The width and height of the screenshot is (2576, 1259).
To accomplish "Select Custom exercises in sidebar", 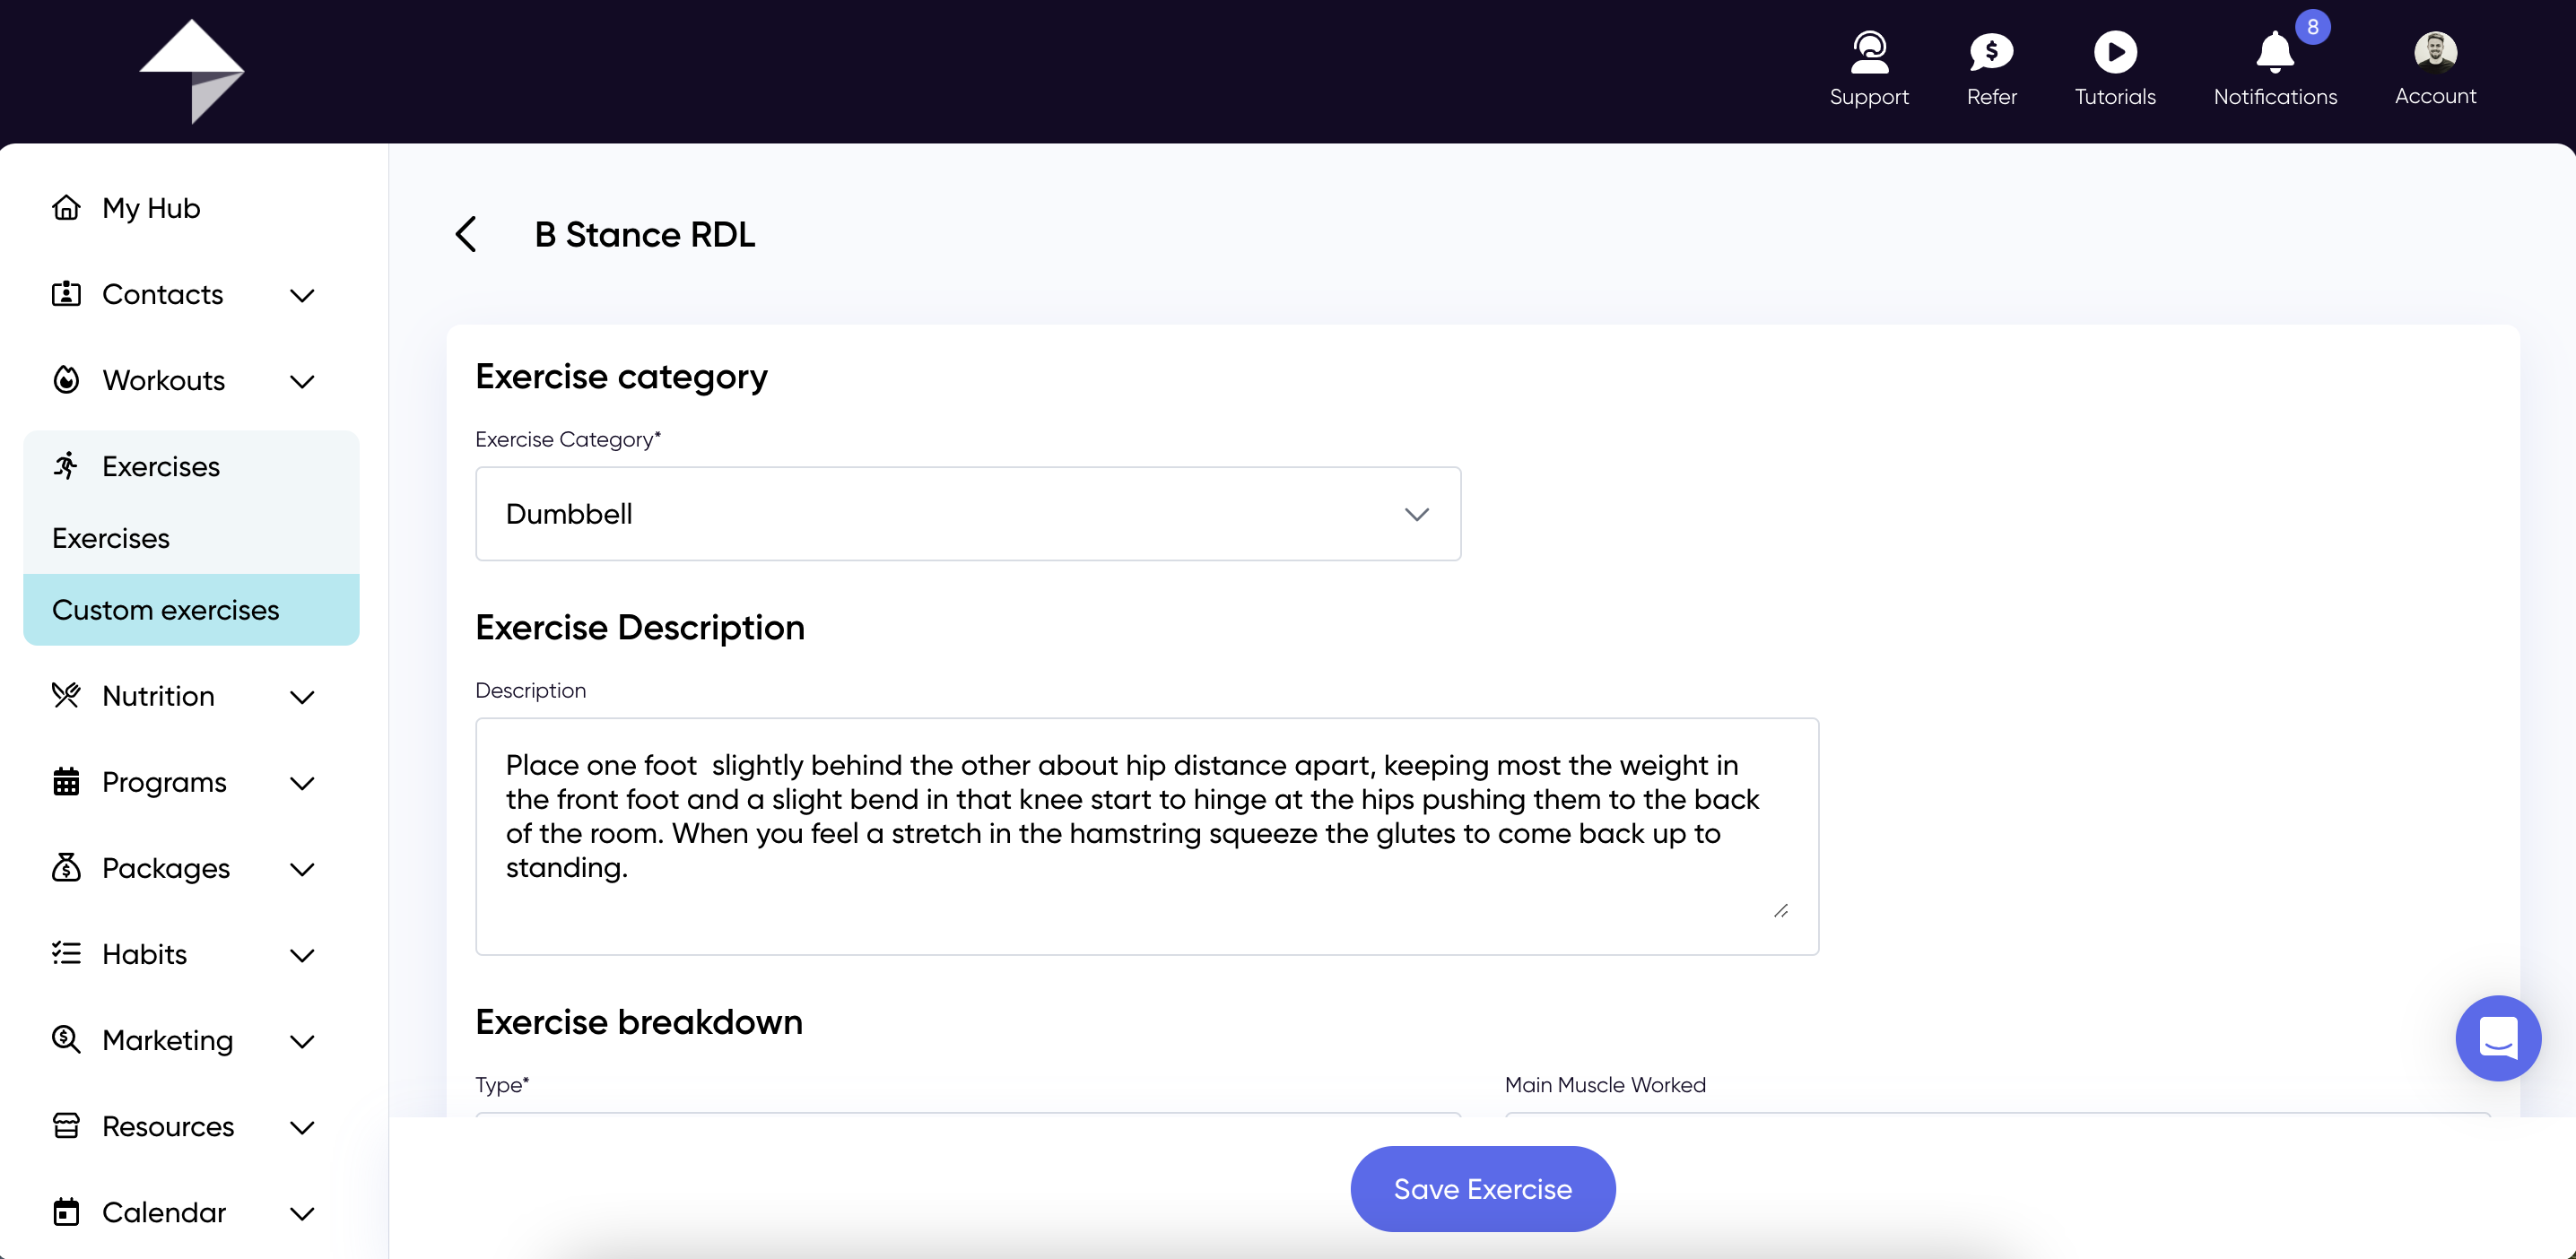I will point(191,610).
